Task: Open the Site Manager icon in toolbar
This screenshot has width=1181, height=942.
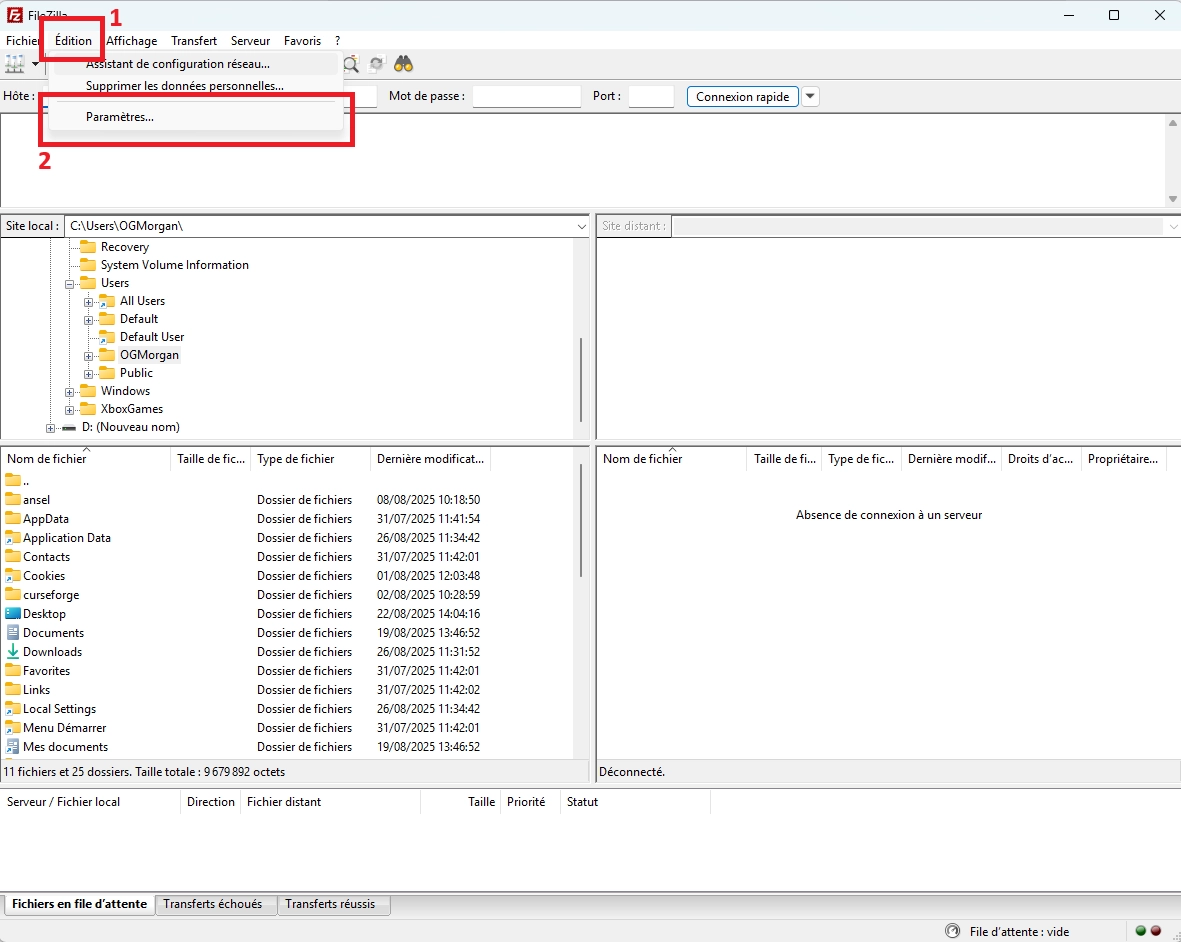Action: (14, 64)
